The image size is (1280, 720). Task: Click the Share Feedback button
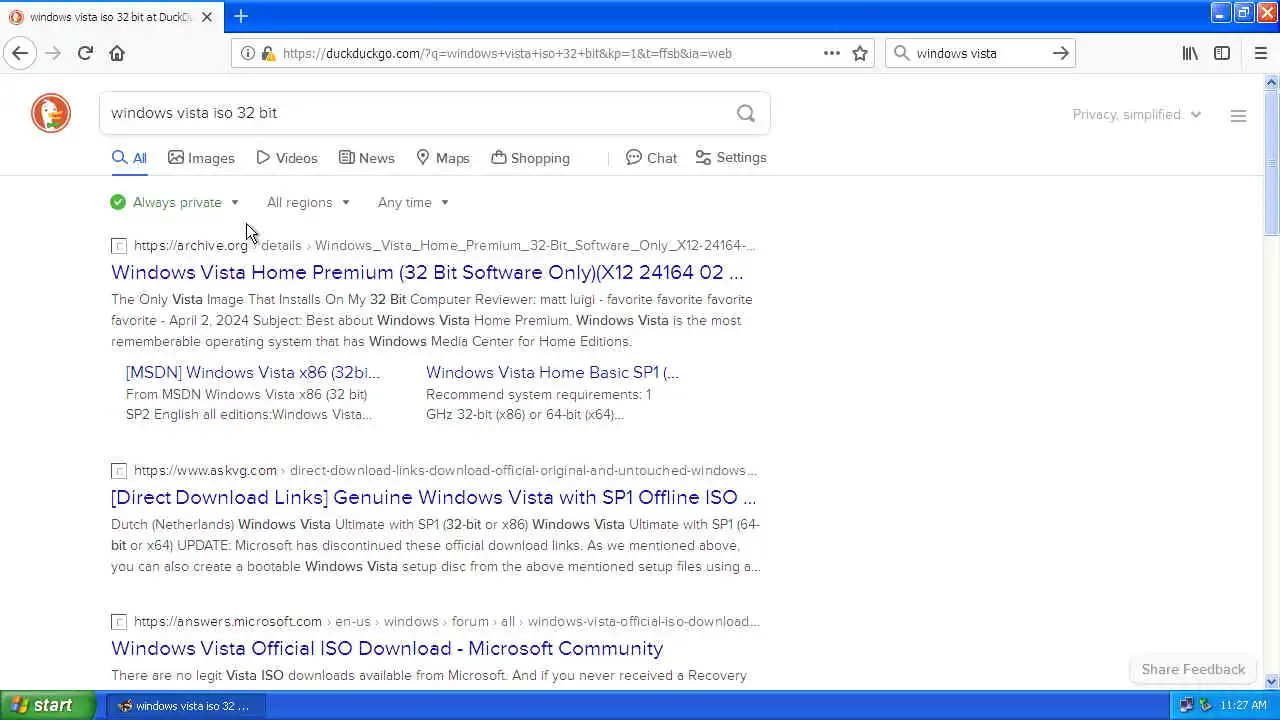pos(1193,669)
